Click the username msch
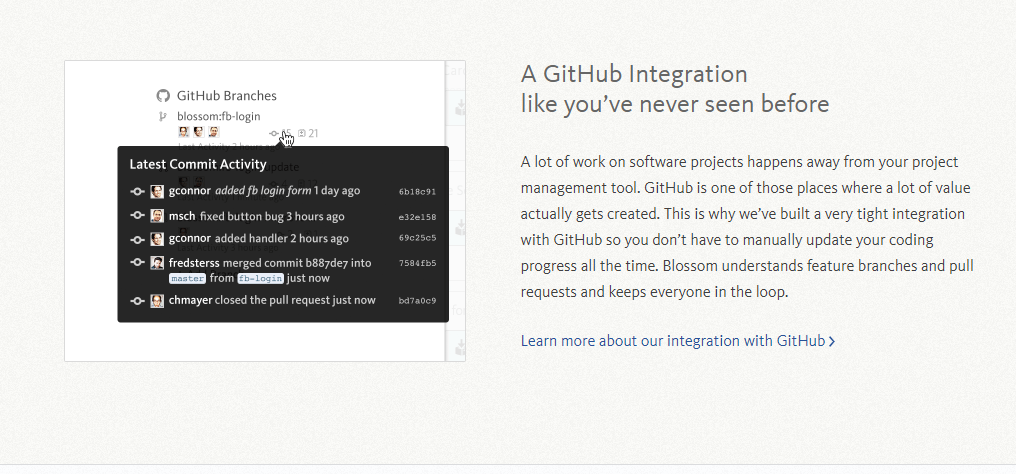This screenshot has width=1016, height=474. [182, 216]
